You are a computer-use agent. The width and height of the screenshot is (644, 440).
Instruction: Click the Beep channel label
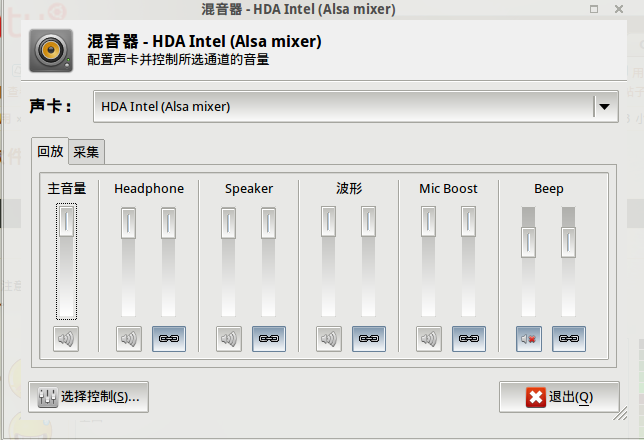[x=549, y=189]
